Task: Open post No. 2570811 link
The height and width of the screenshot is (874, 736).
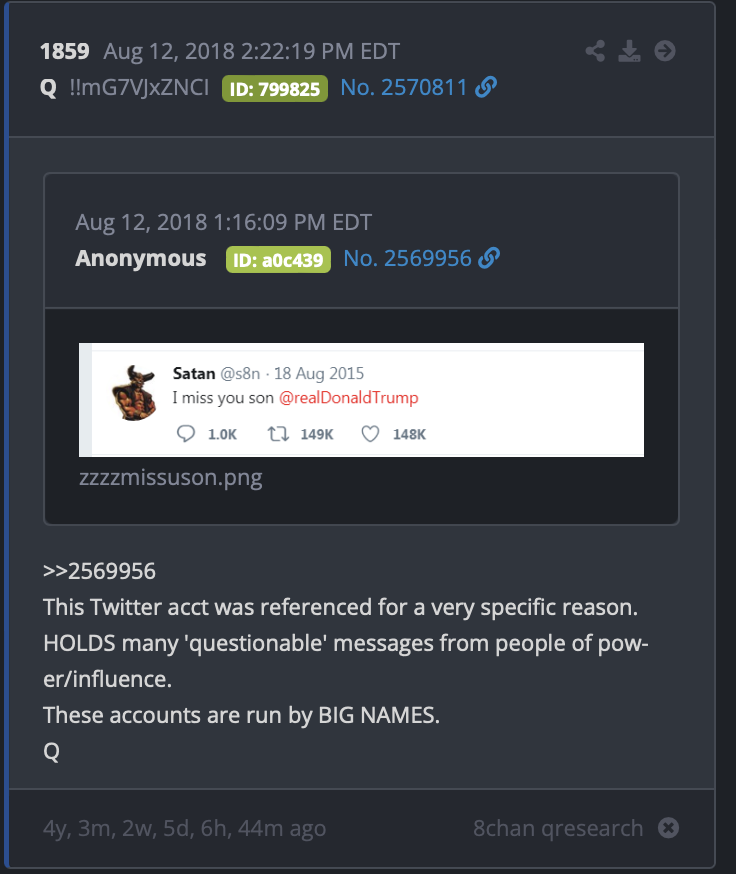Action: [404, 88]
